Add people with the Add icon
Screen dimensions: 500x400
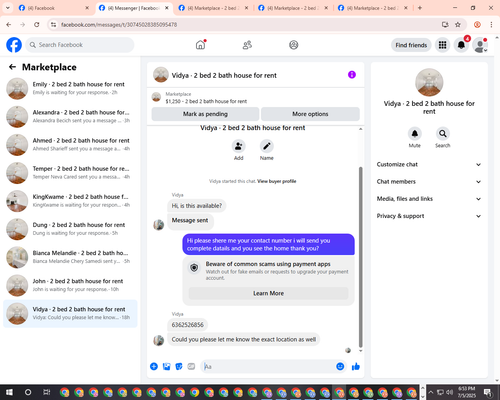[238, 146]
